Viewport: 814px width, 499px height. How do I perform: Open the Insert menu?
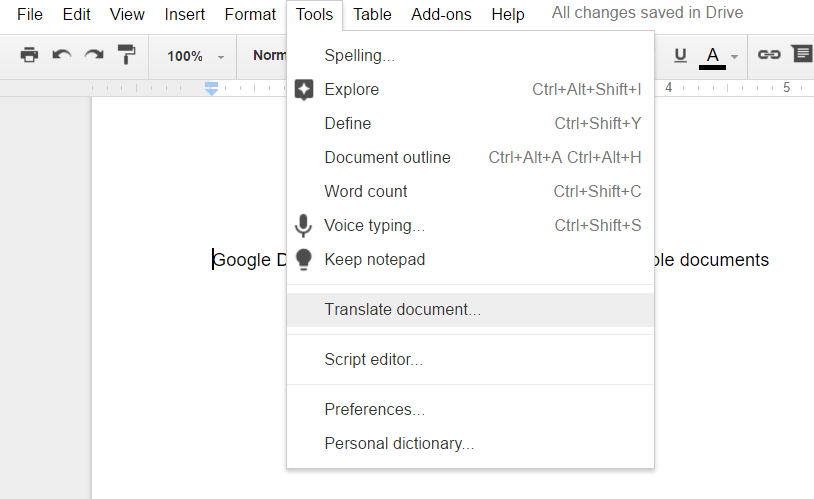coord(184,15)
